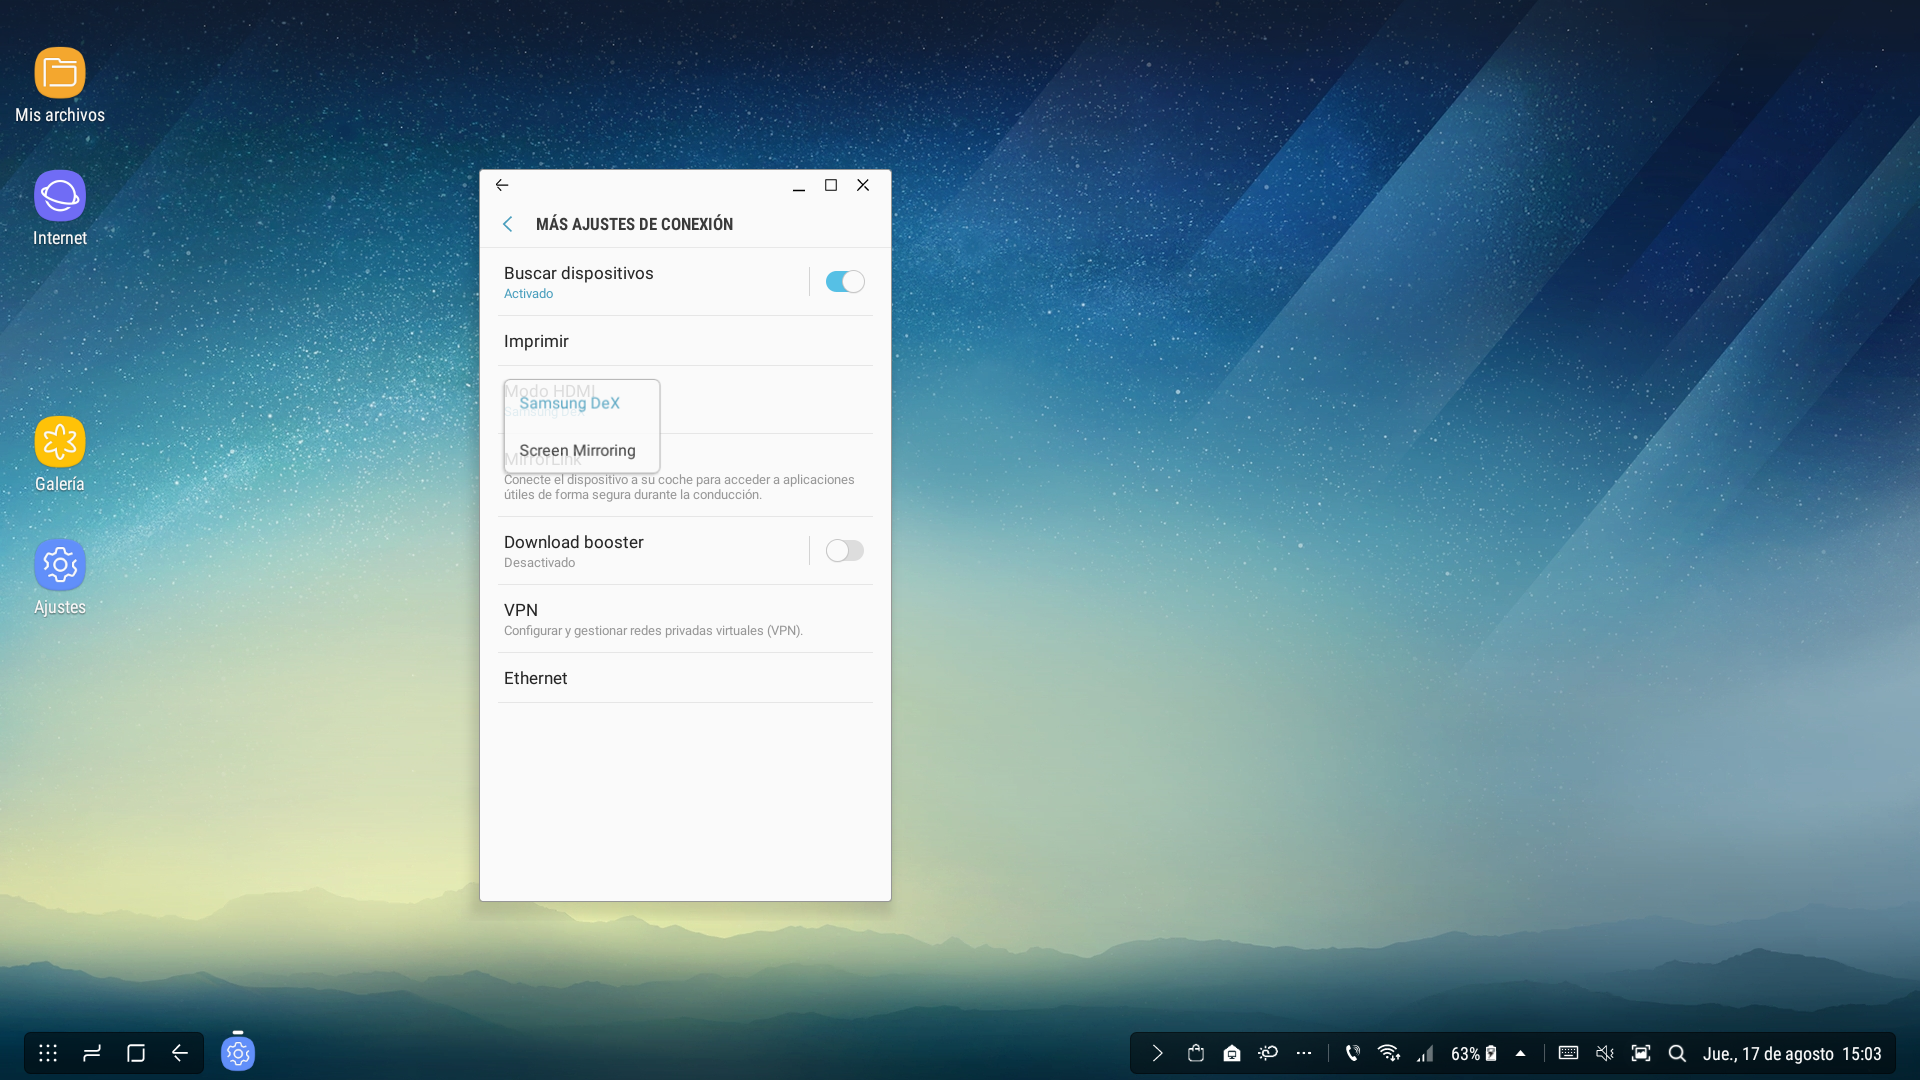Click the Download booster label
Screen dimensions: 1920x1080
coord(574,542)
